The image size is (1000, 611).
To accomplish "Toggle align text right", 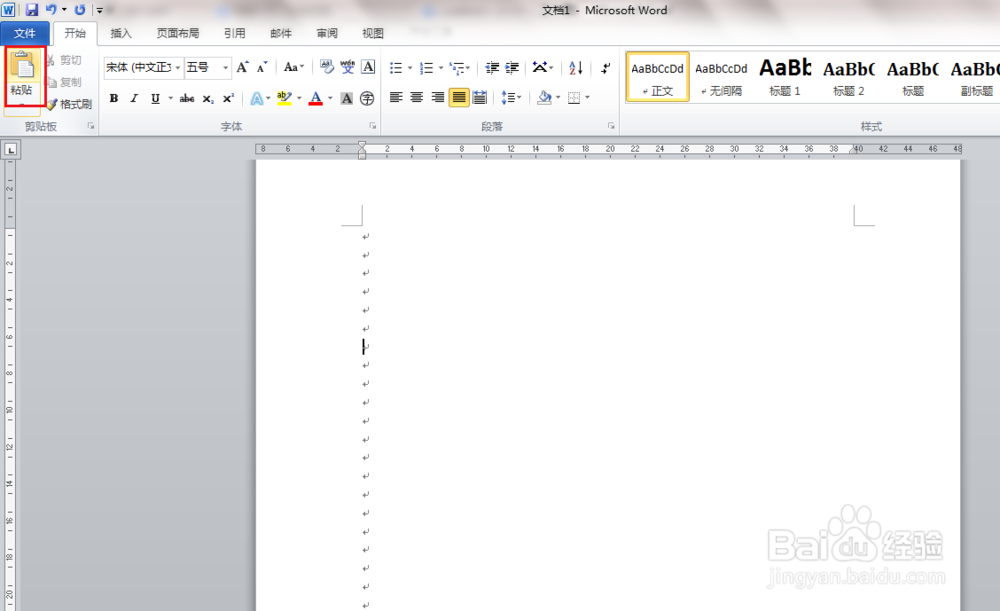I will 438,98.
